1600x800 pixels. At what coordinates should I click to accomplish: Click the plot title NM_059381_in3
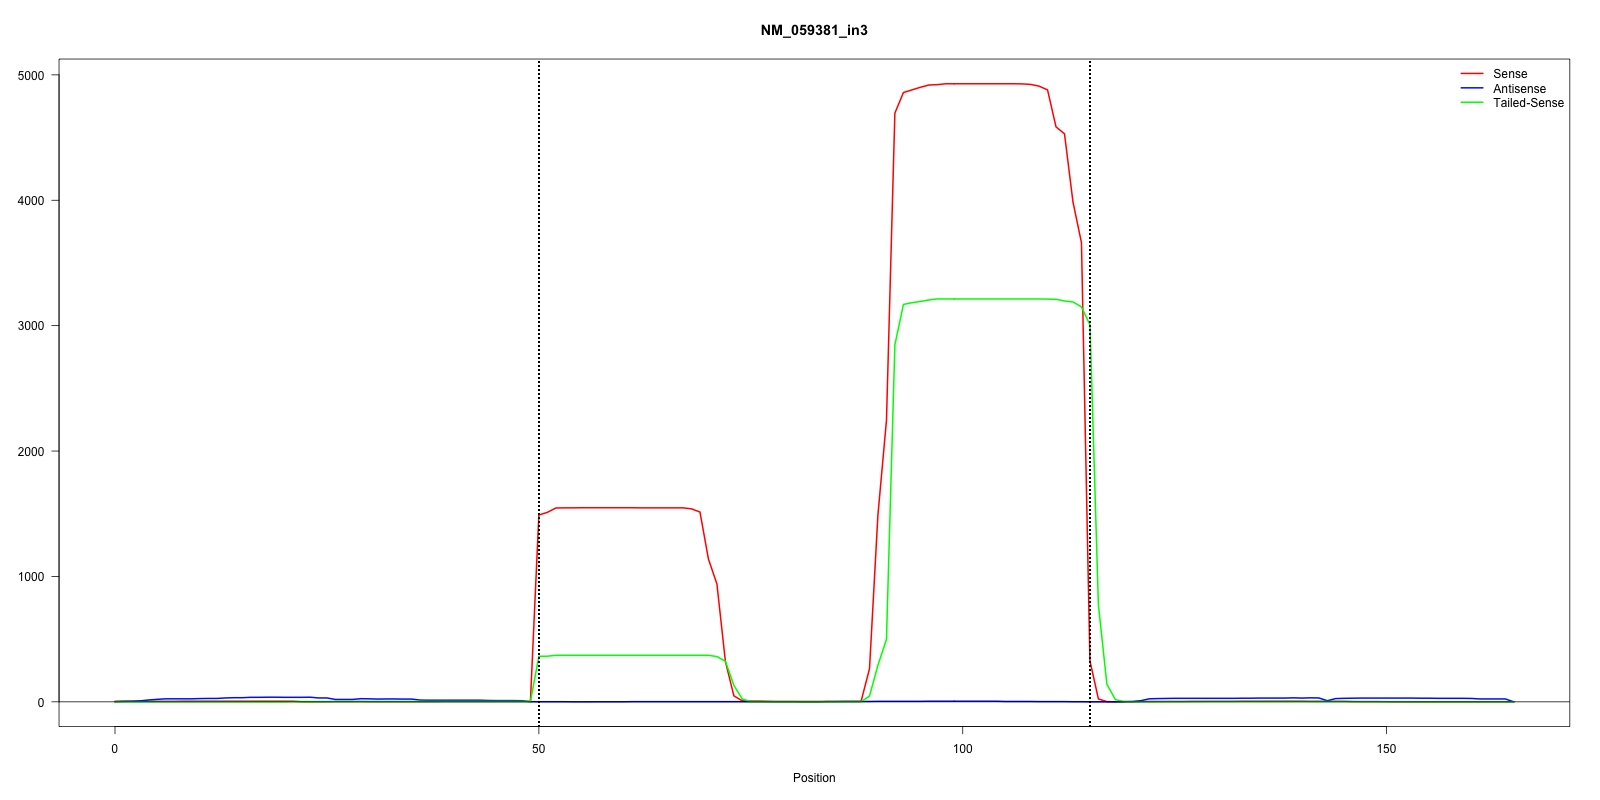[814, 30]
